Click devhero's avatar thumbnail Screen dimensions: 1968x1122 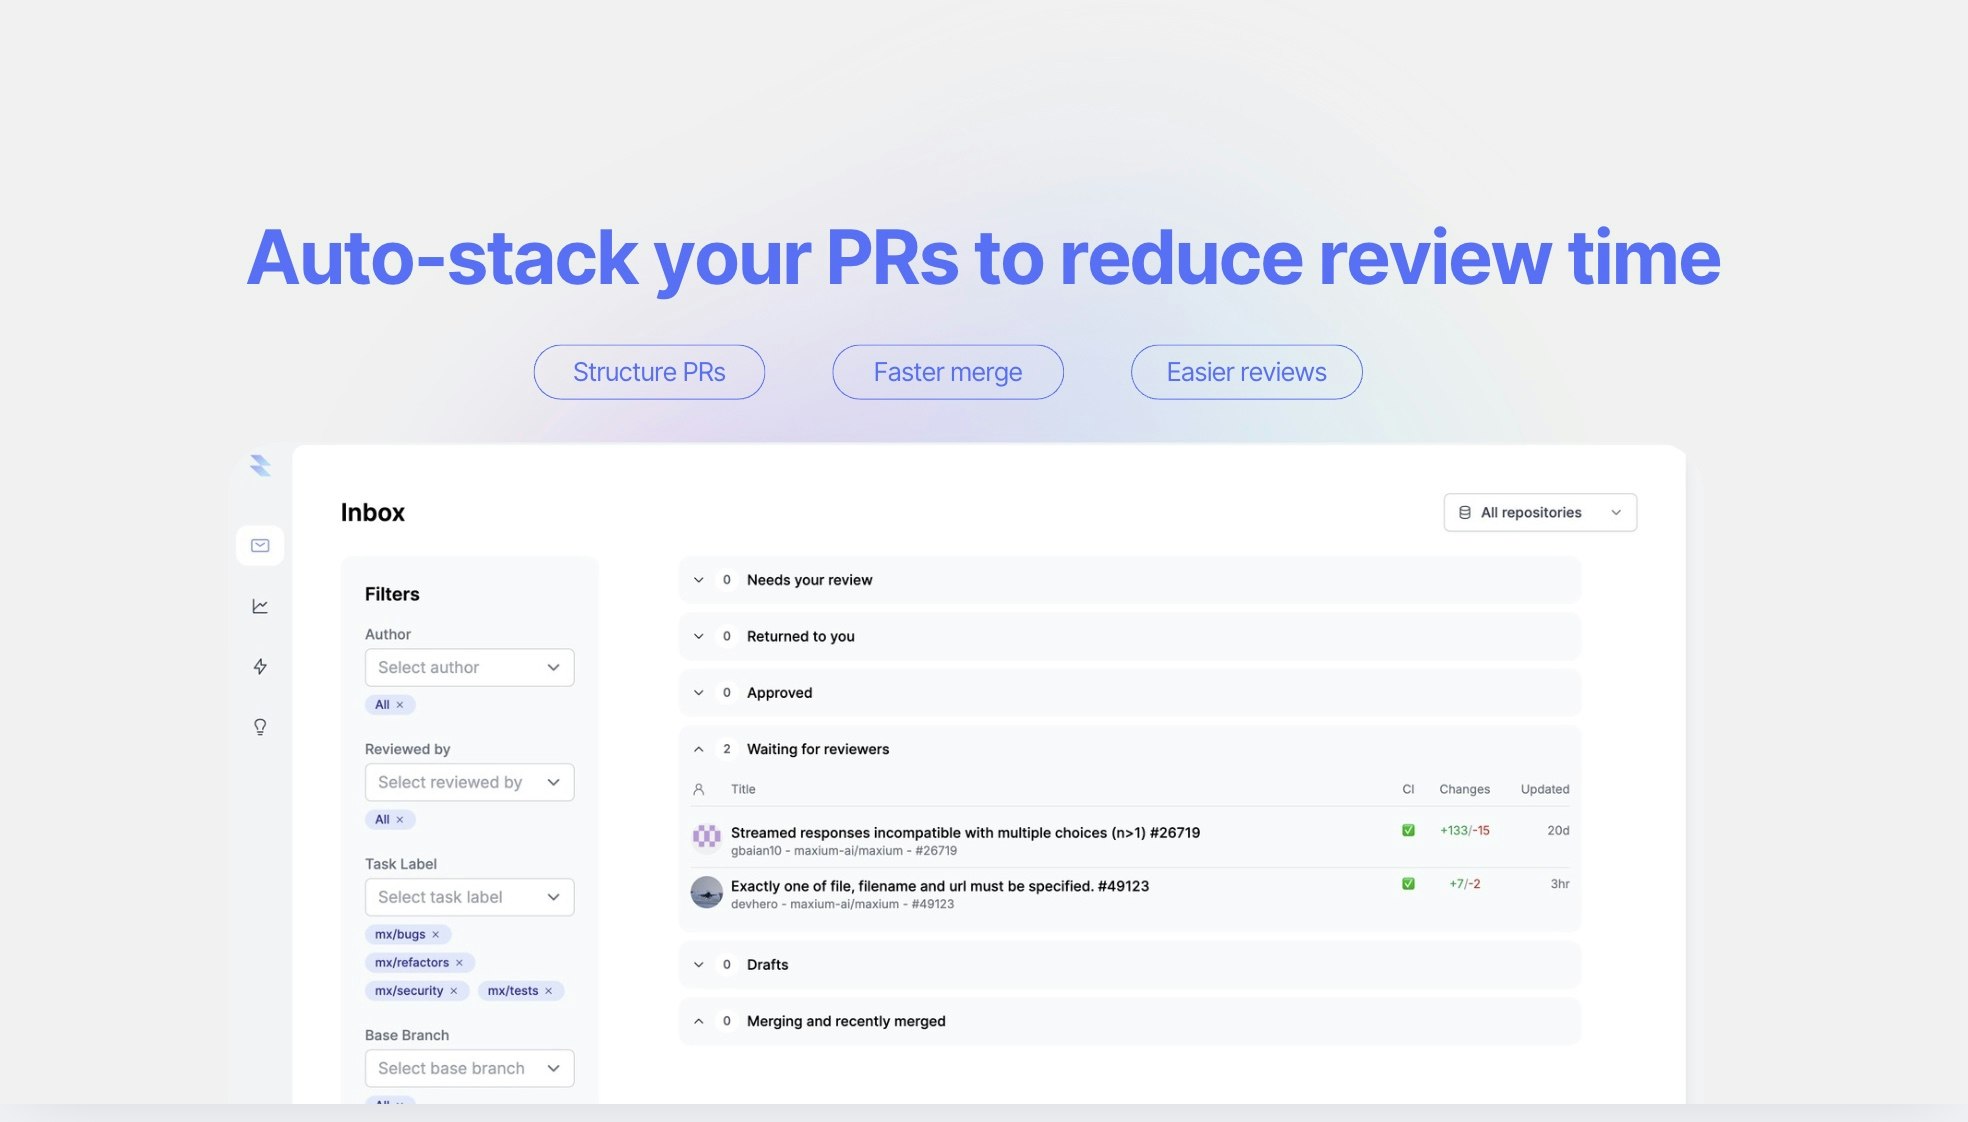[707, 892]
